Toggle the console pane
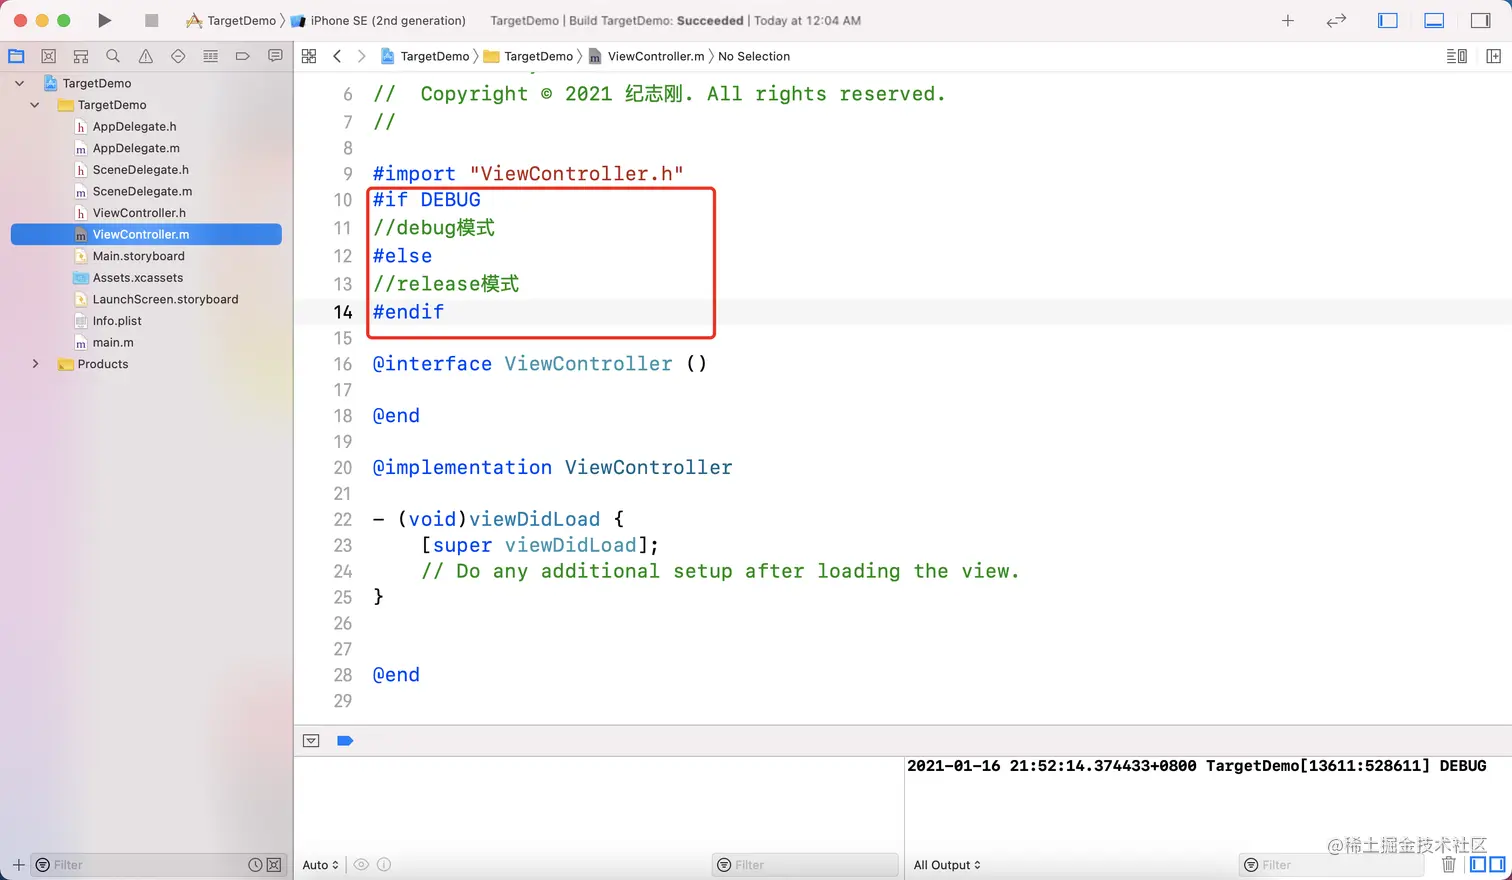 pos(1497,865)
